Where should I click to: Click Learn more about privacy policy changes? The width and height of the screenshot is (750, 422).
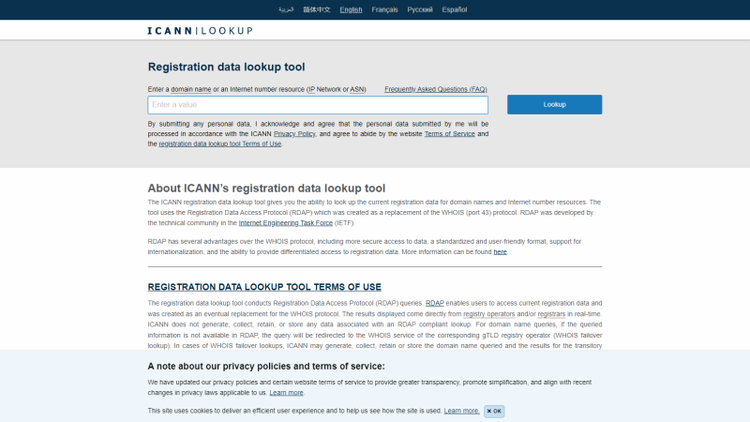[286, 393]
